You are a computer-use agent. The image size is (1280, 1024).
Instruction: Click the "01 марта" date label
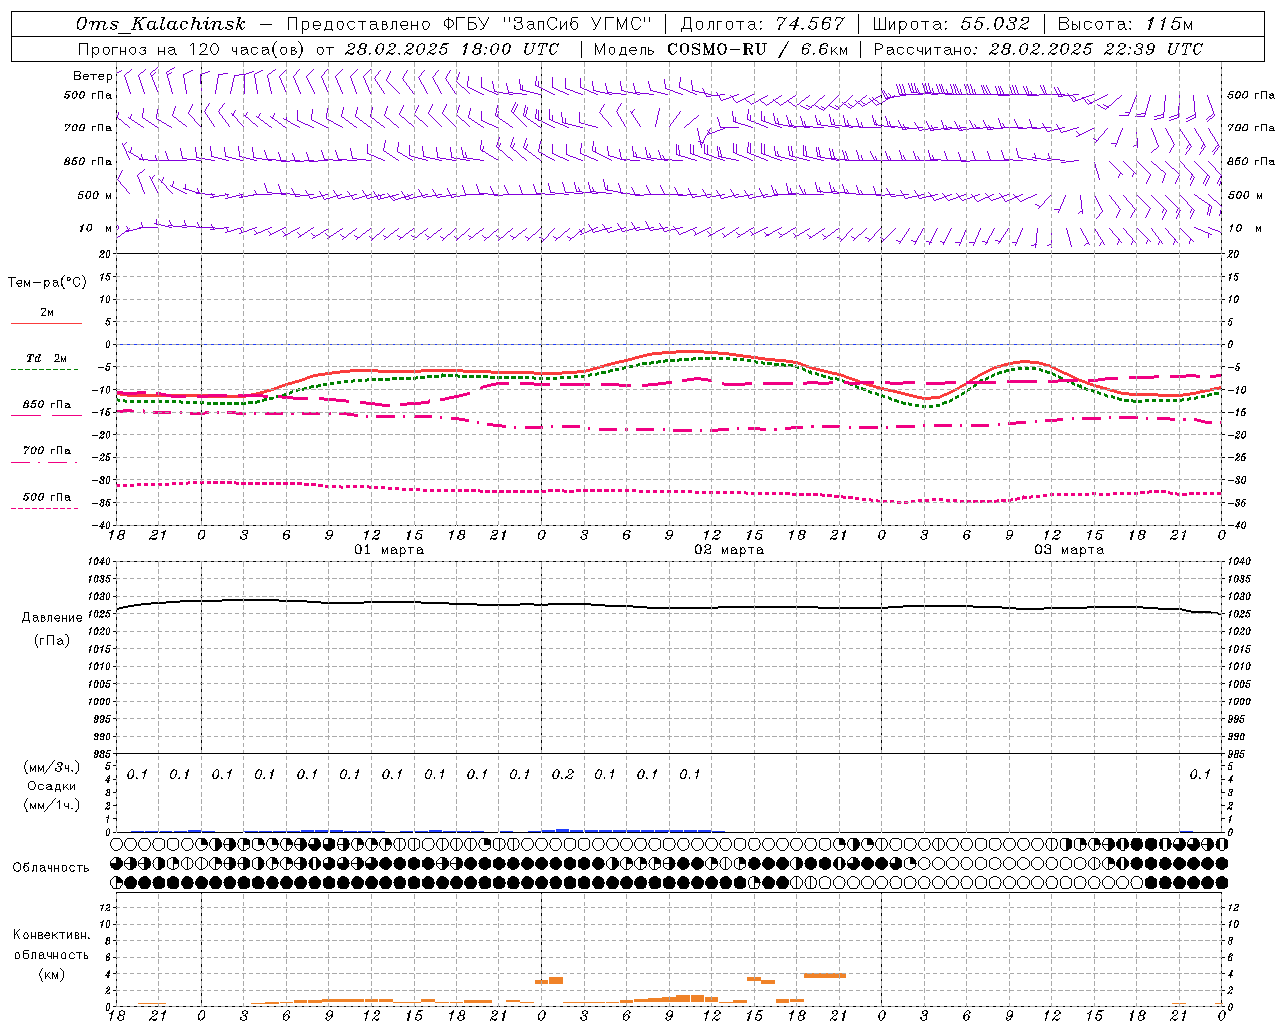(390, 550)
